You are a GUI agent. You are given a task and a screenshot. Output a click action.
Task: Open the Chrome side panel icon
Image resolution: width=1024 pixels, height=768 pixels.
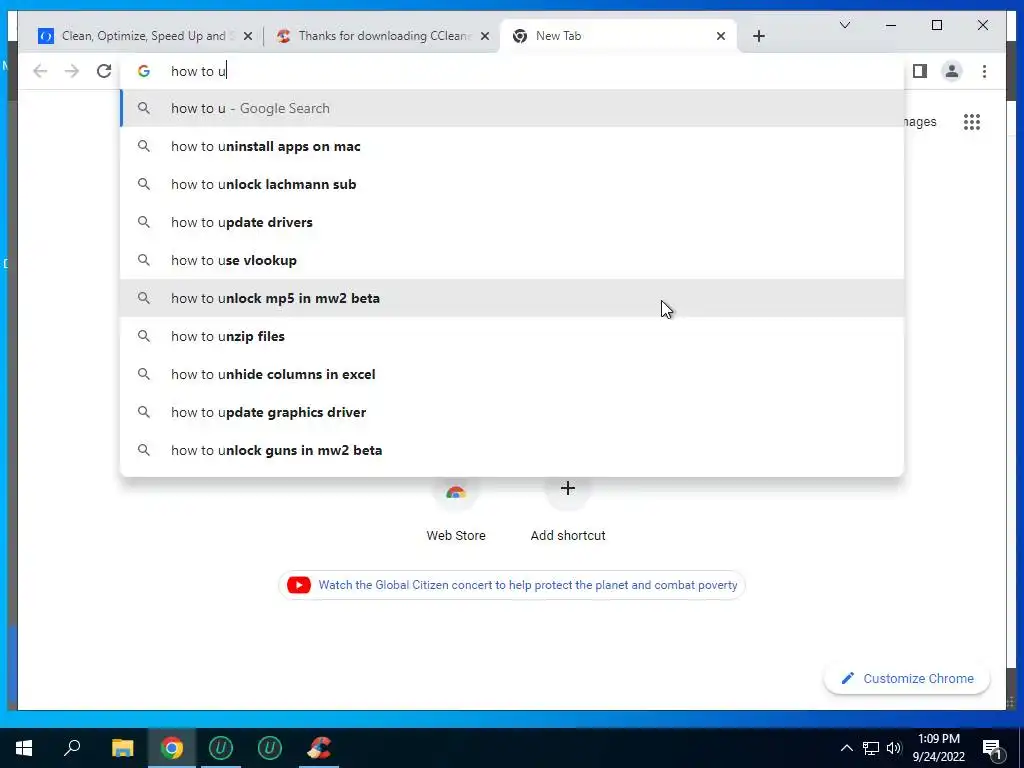[920, 71]
